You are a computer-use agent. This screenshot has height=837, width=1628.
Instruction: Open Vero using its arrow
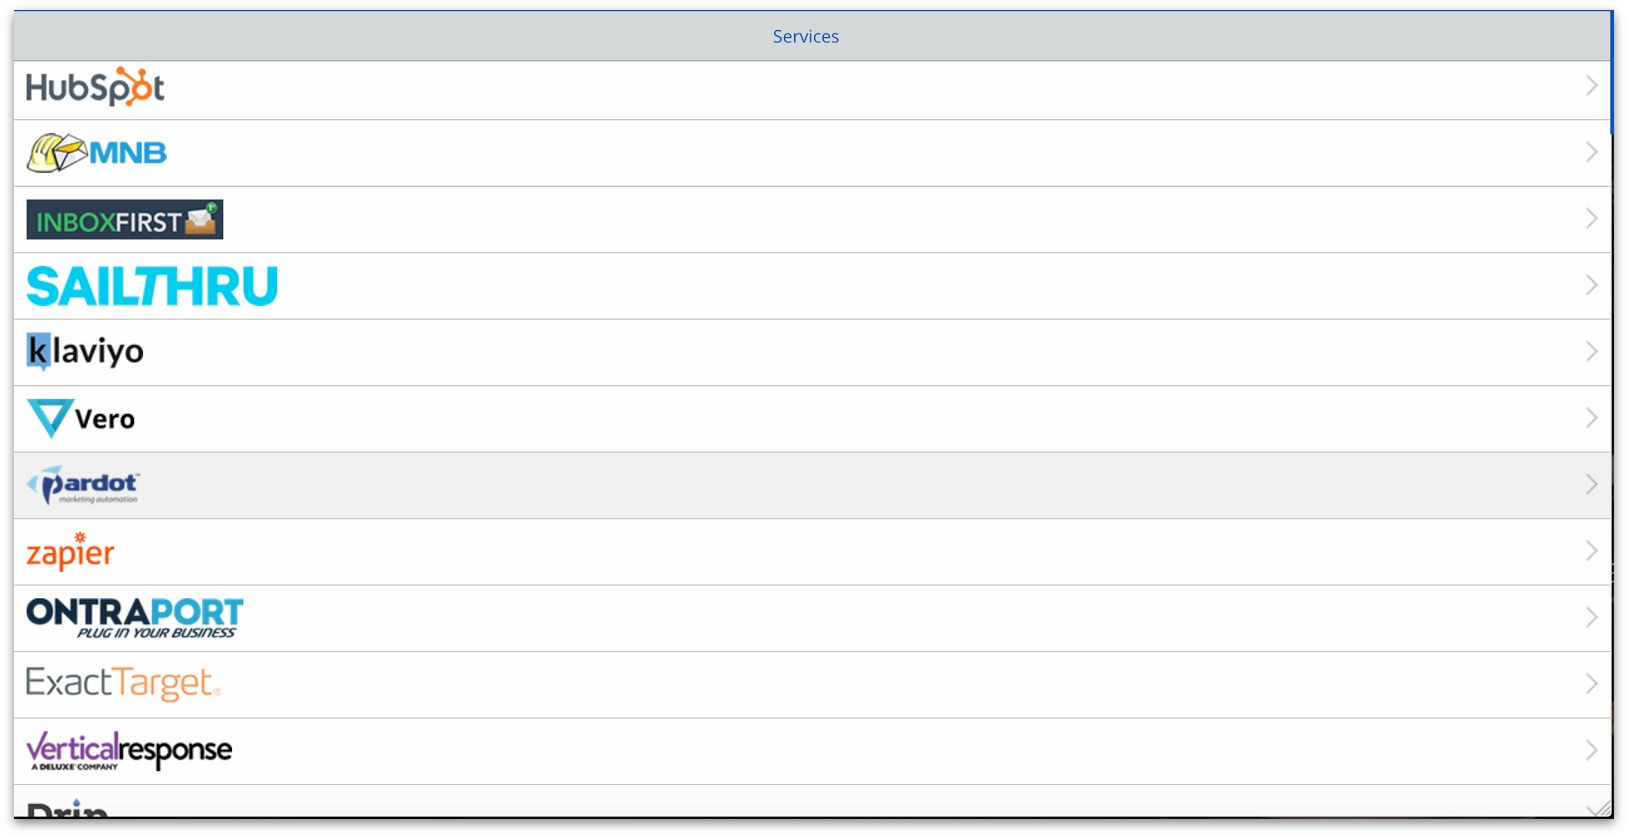[1591, 418]
